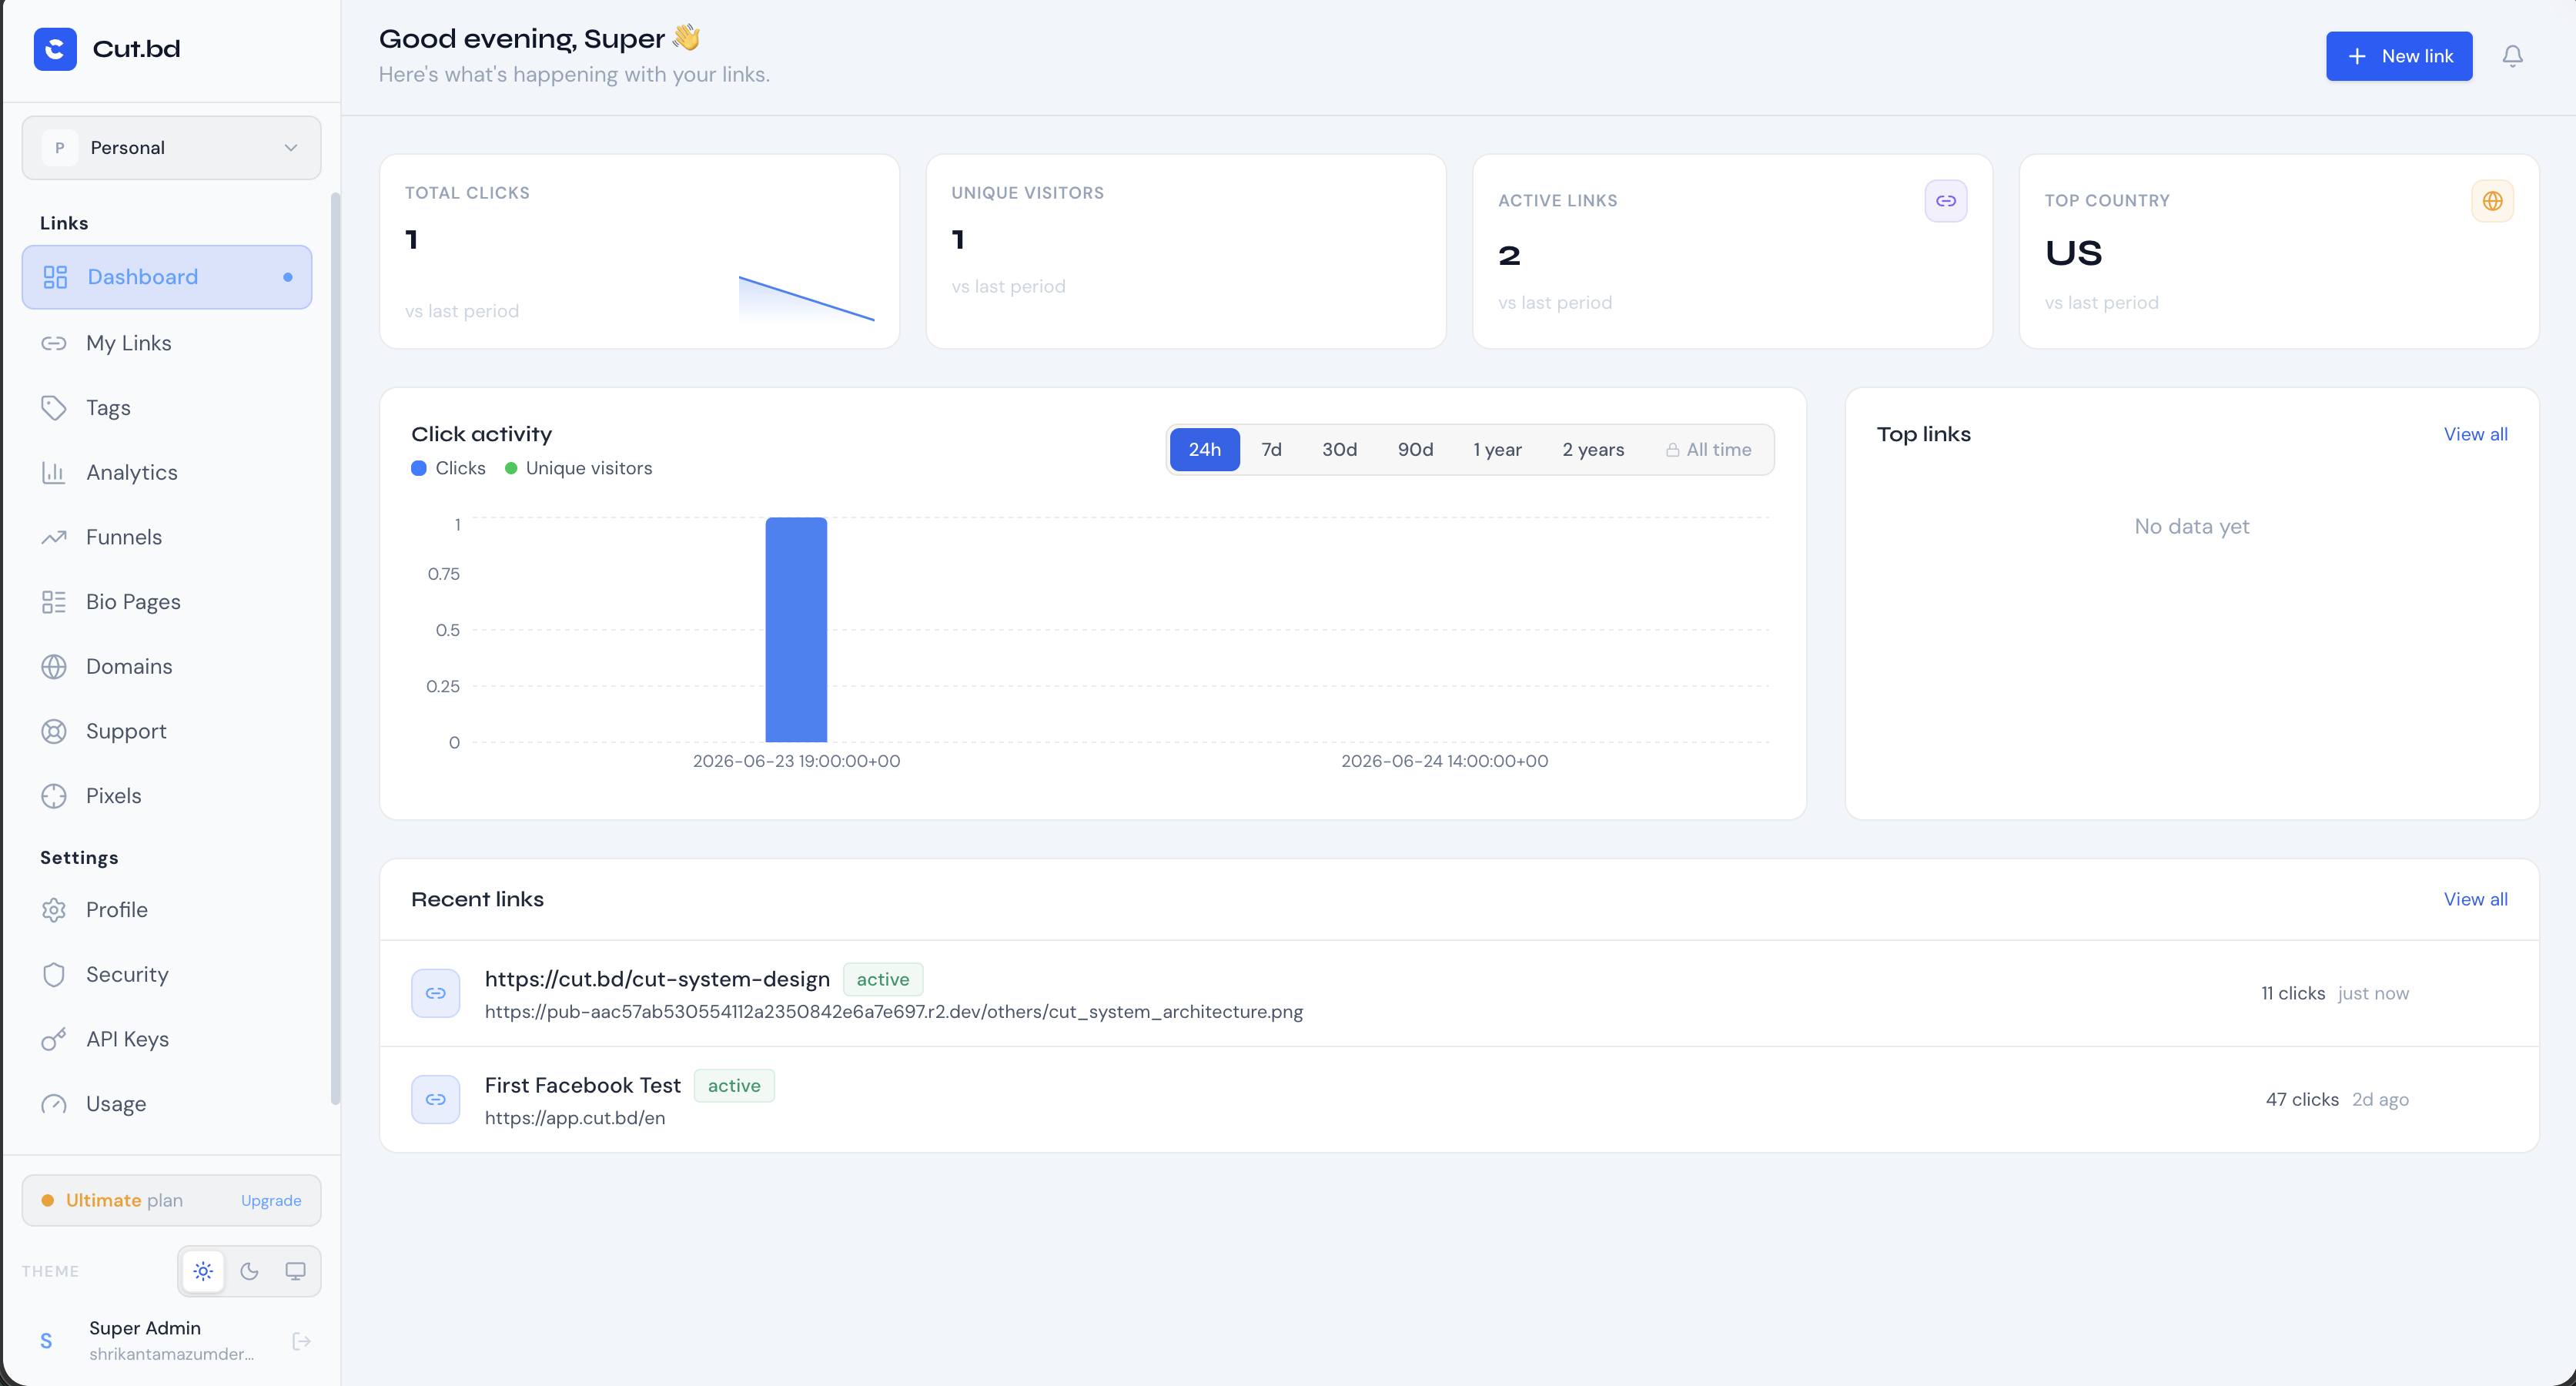This screenshot has height=1386, width=2576.
Task: Click the Cut.bd logo icon
Action: 55,49
